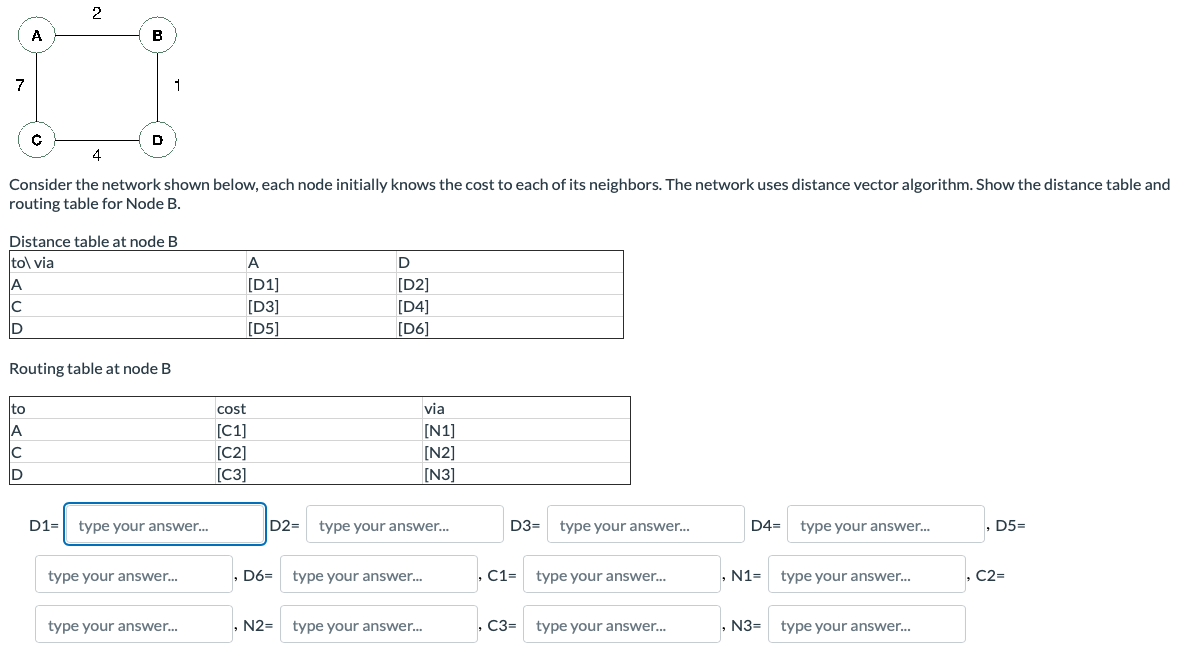The height and width of the screenshot is (664, 1197).
Task: Click the D4 answer input box
Action: [885, 524]
